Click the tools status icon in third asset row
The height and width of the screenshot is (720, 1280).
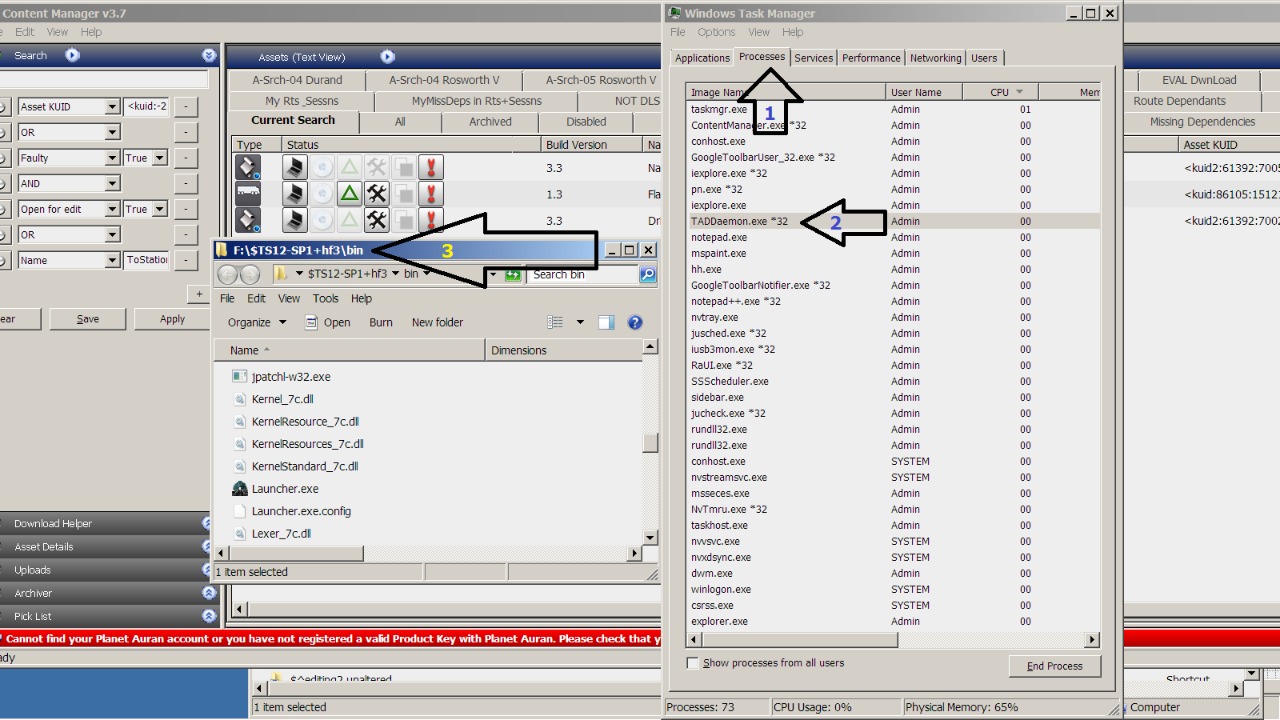point(376,220)
